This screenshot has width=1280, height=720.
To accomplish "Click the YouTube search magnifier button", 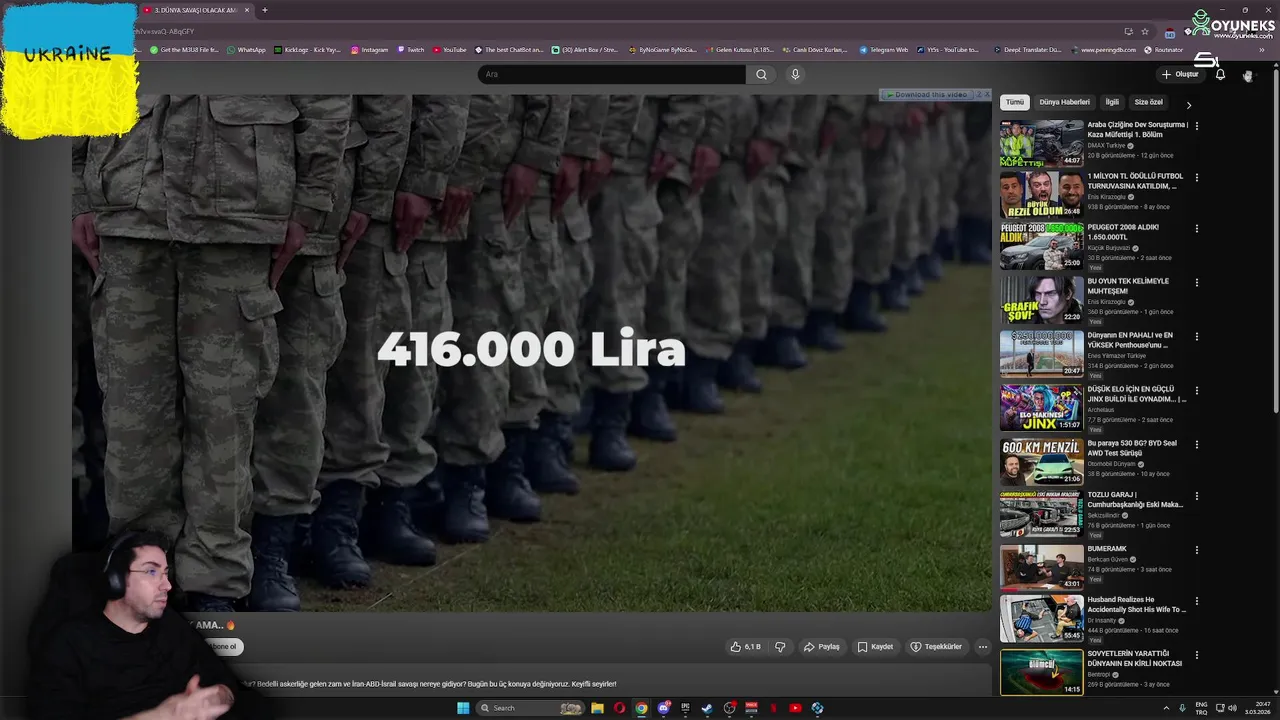I will coord(761,74).
